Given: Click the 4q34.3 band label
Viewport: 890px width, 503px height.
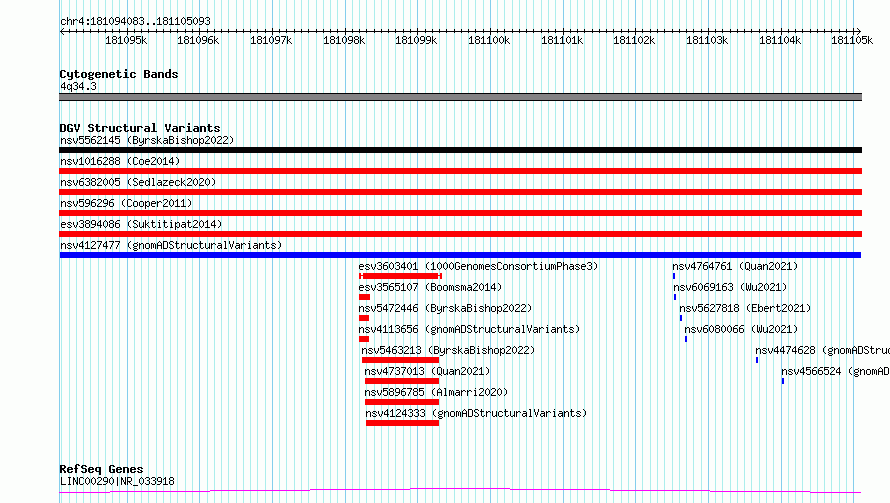Looking at the screenshot, I should [x=78, y=86].
